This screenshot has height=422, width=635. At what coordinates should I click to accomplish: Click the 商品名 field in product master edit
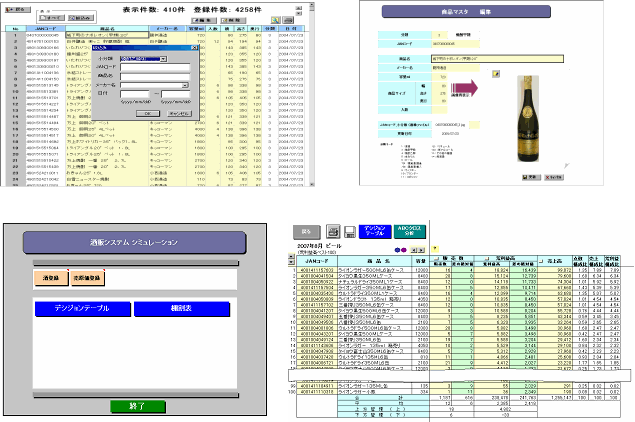497,59
